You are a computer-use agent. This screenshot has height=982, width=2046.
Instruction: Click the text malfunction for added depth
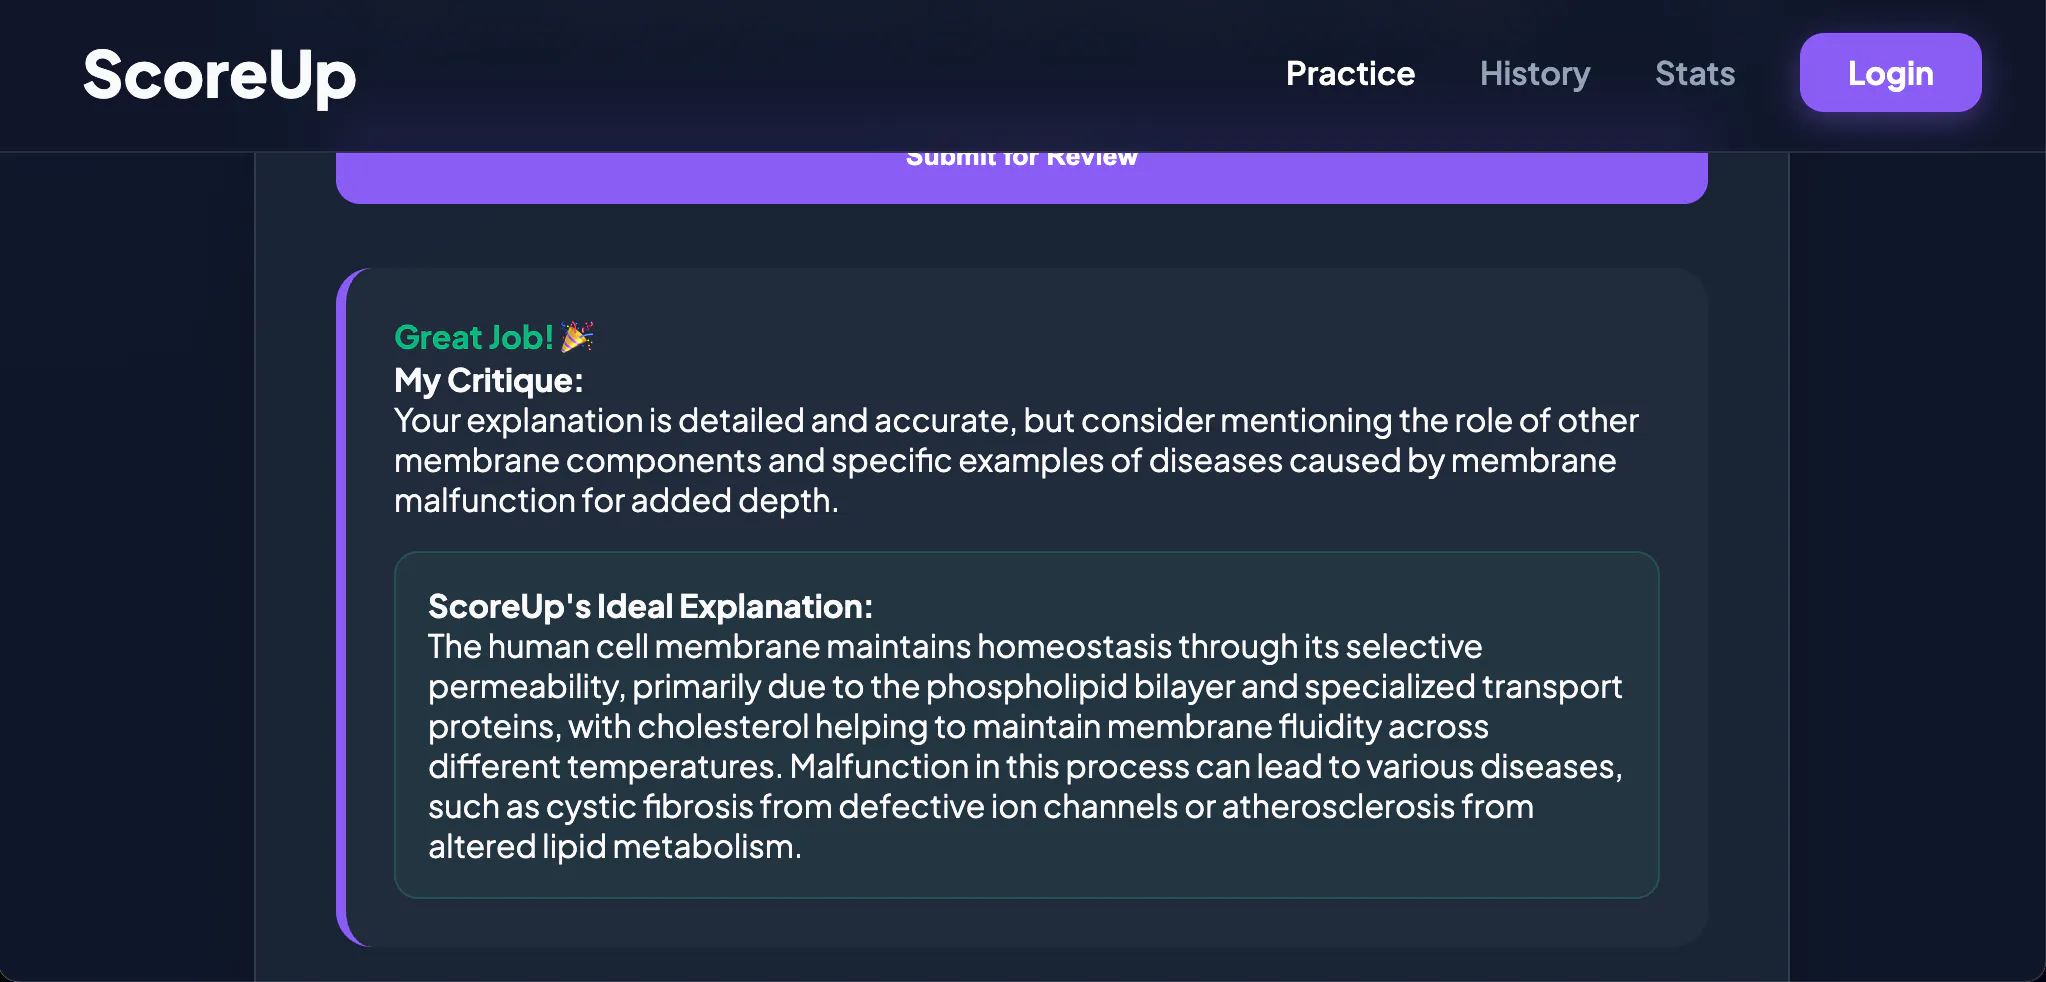[616, 500]
